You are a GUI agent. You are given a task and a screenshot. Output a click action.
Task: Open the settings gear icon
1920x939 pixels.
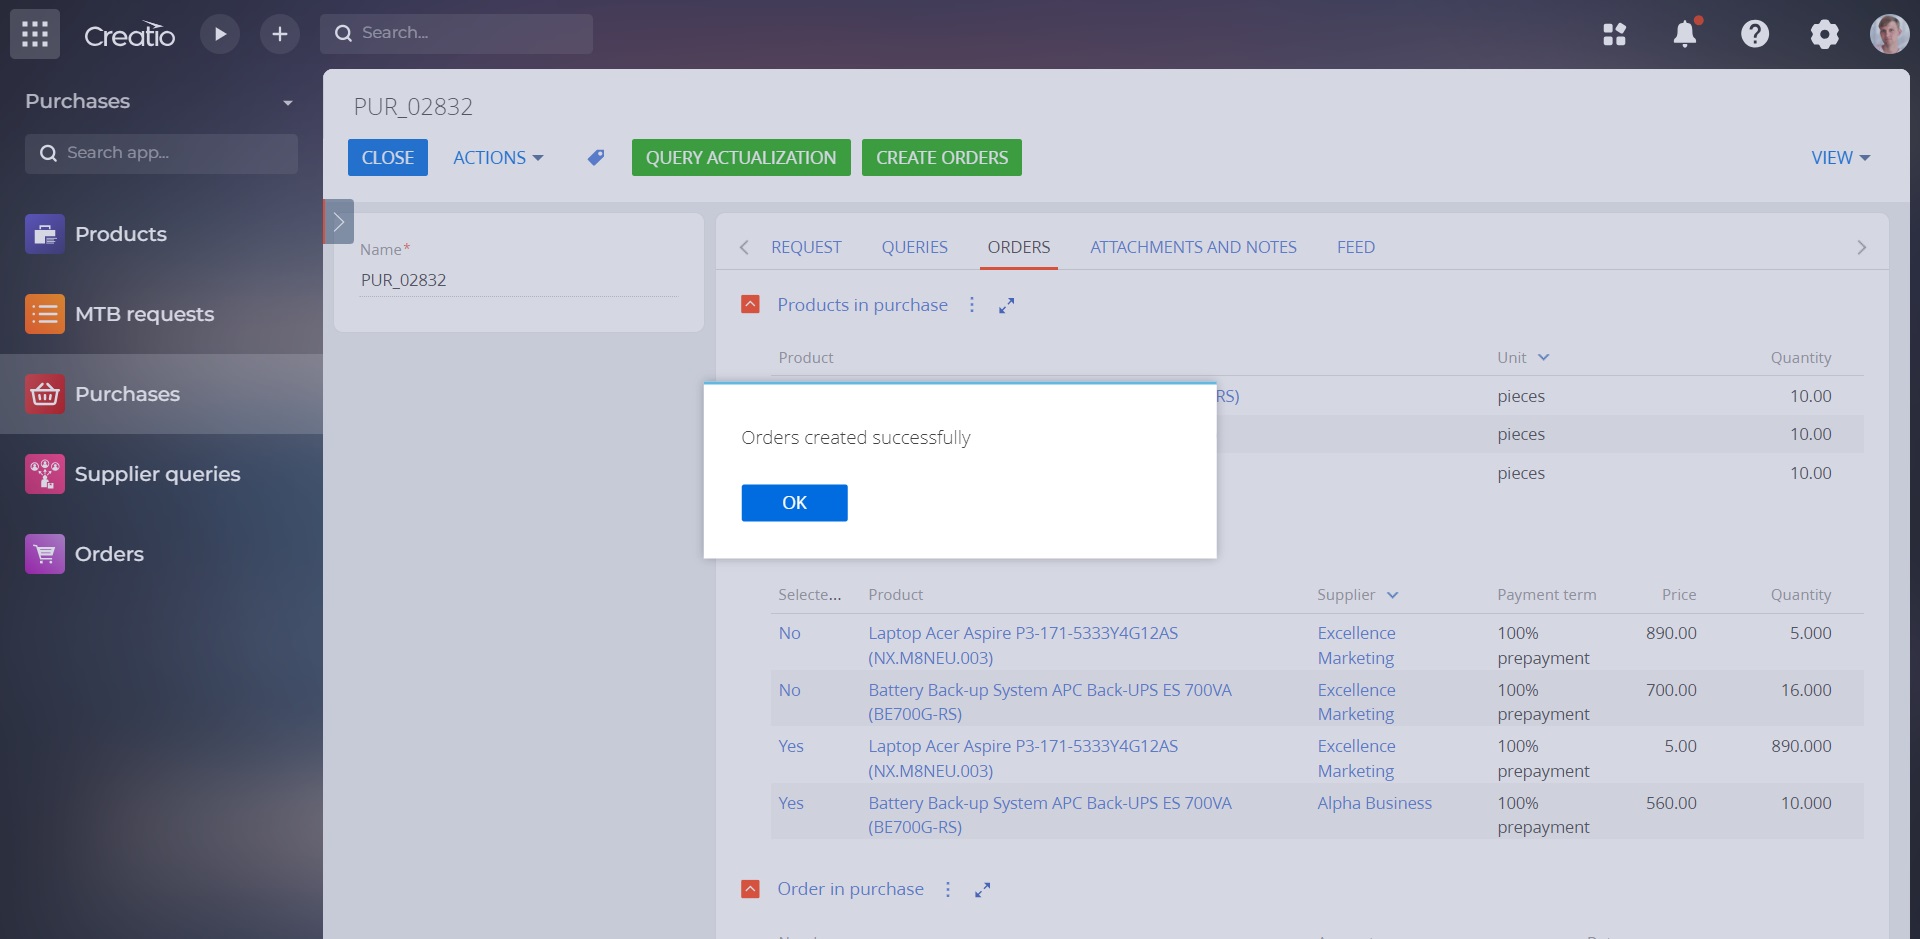(x=1825, y=33)
